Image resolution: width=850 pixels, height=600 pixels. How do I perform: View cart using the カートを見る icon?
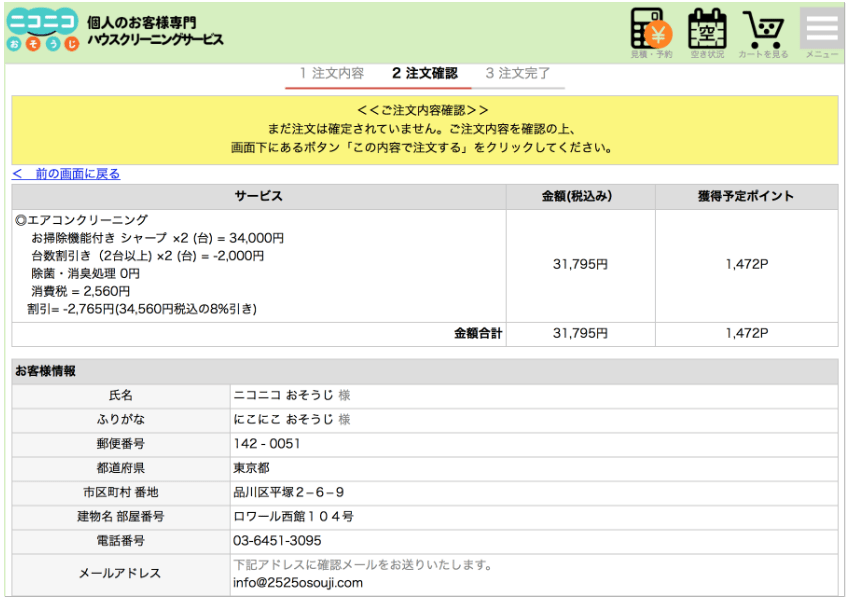coord(765,28)
